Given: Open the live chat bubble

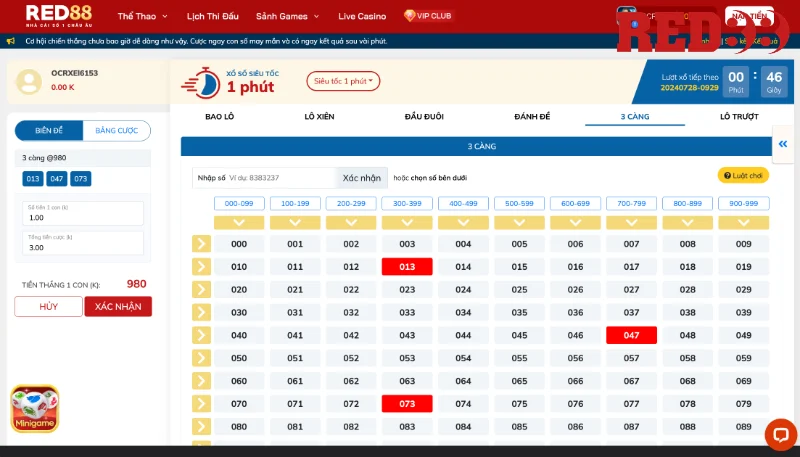Looking at the screenshot, I should [781, 435].
